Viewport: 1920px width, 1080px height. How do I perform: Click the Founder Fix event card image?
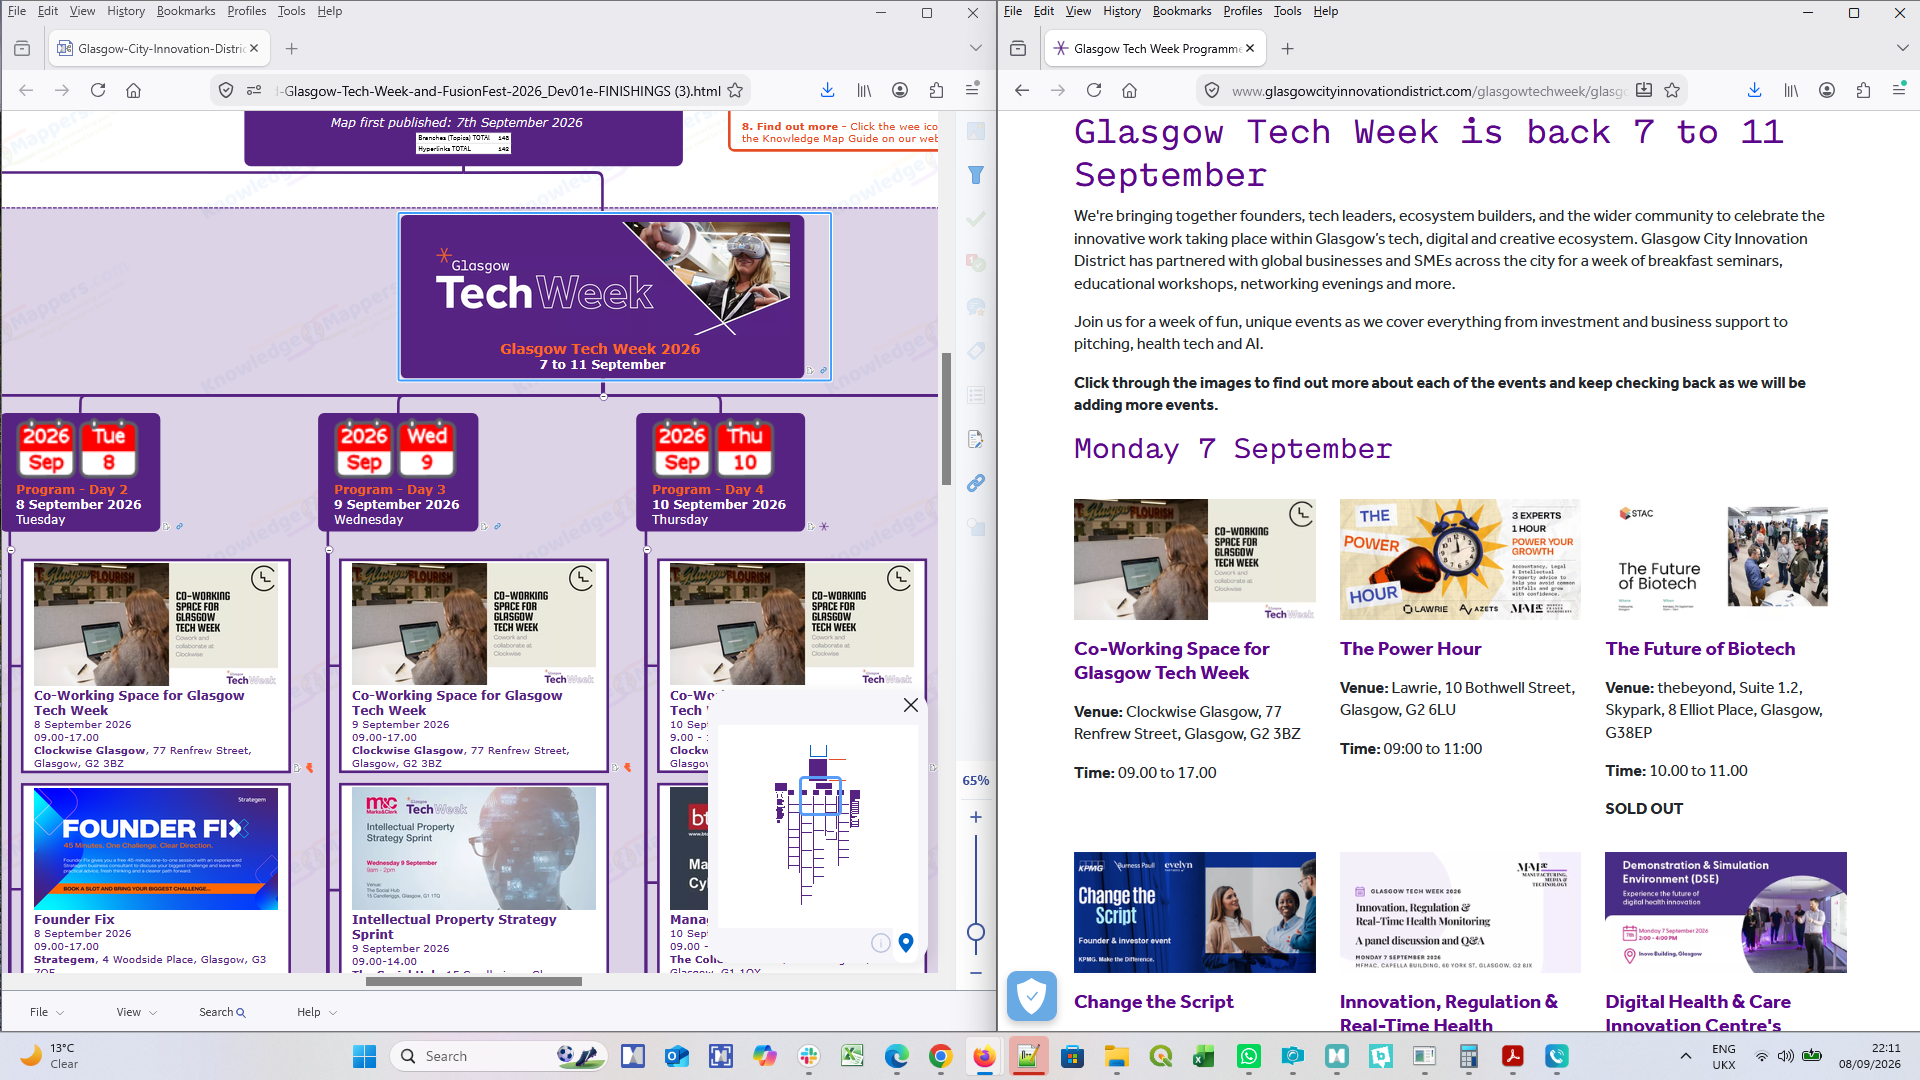pyautogui.click(x=156, y=849)
